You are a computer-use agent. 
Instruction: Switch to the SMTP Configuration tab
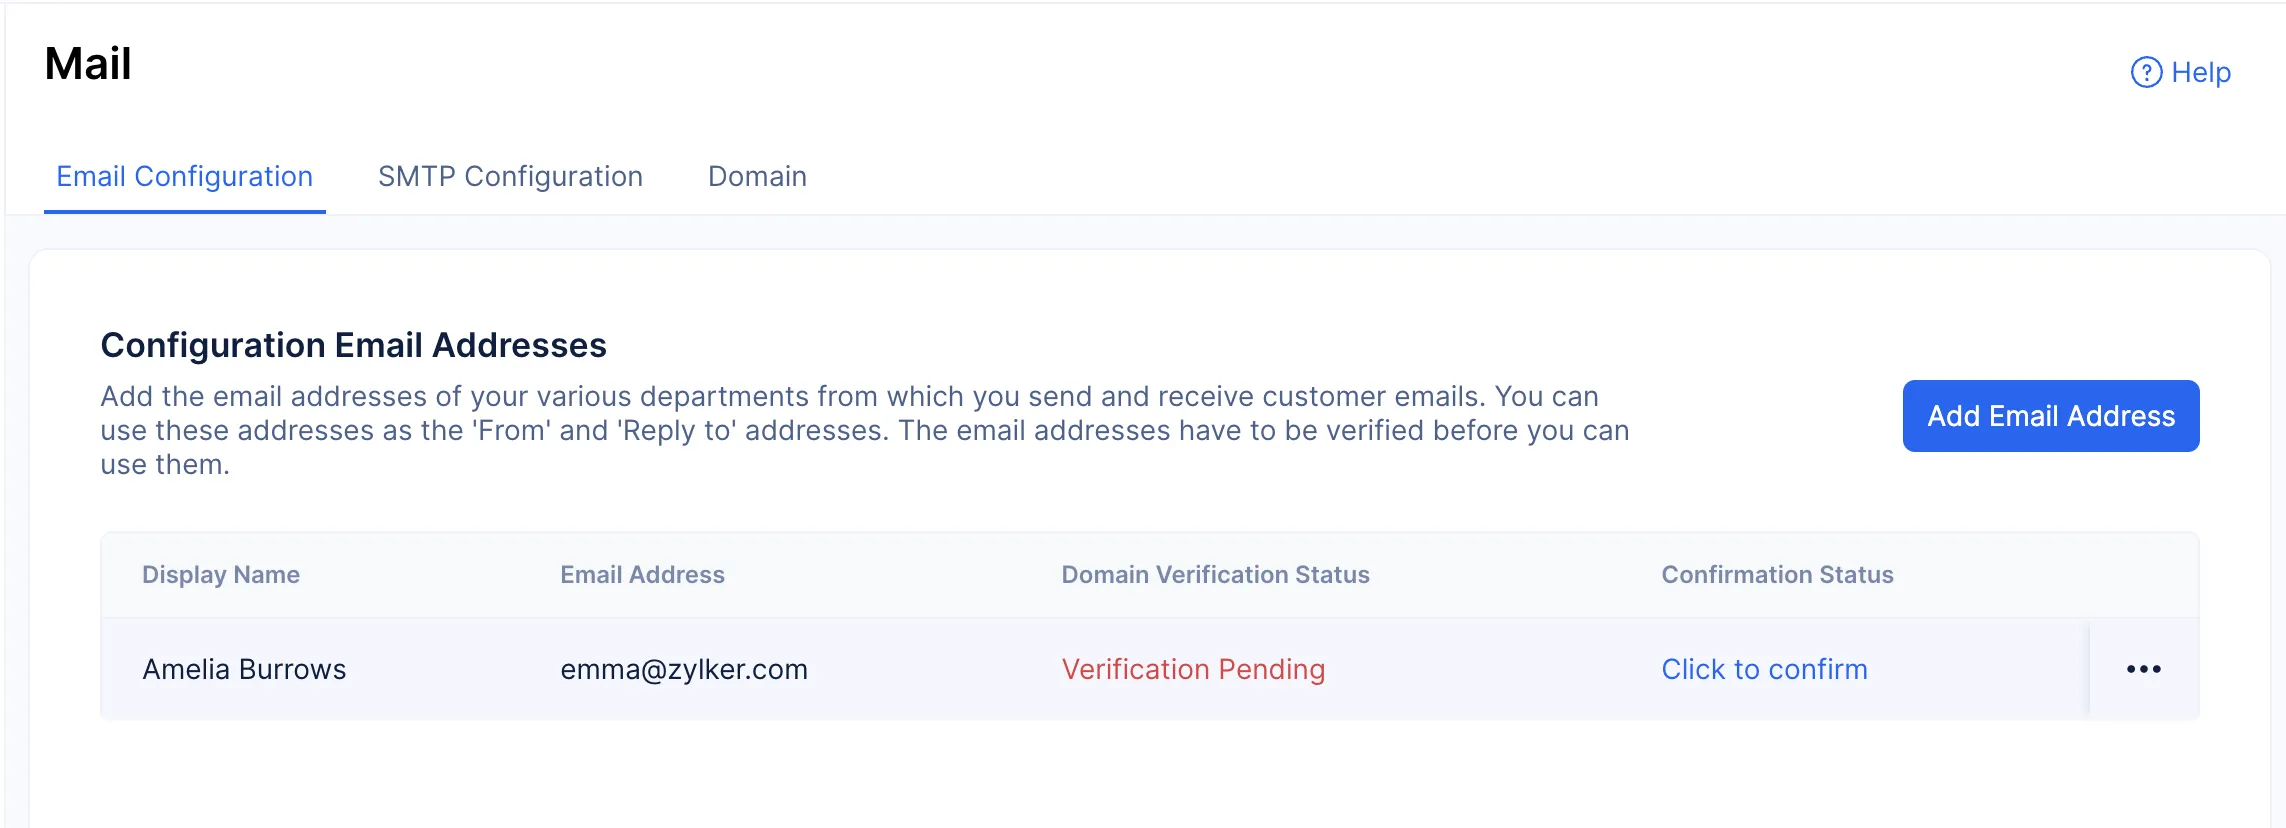point(510,176)
